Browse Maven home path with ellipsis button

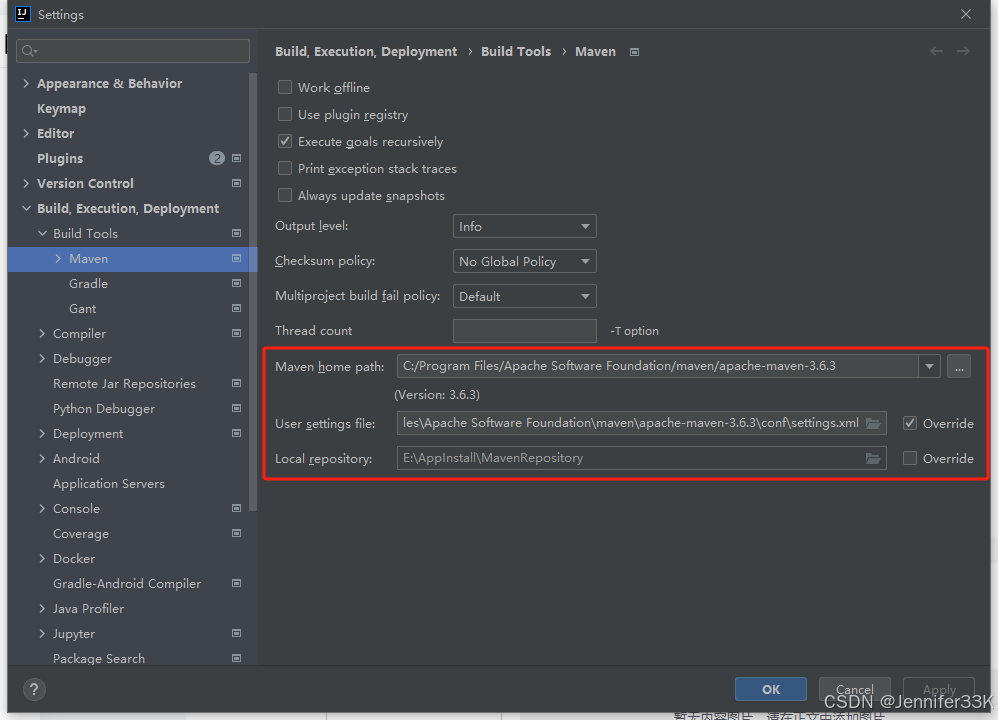pyautogui.click(x=959, y=366)
